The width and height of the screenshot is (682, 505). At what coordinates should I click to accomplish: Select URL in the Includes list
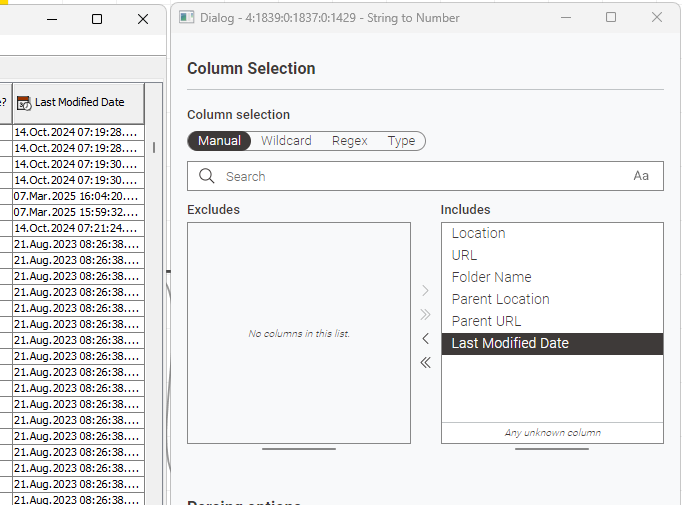pos(464,255)
